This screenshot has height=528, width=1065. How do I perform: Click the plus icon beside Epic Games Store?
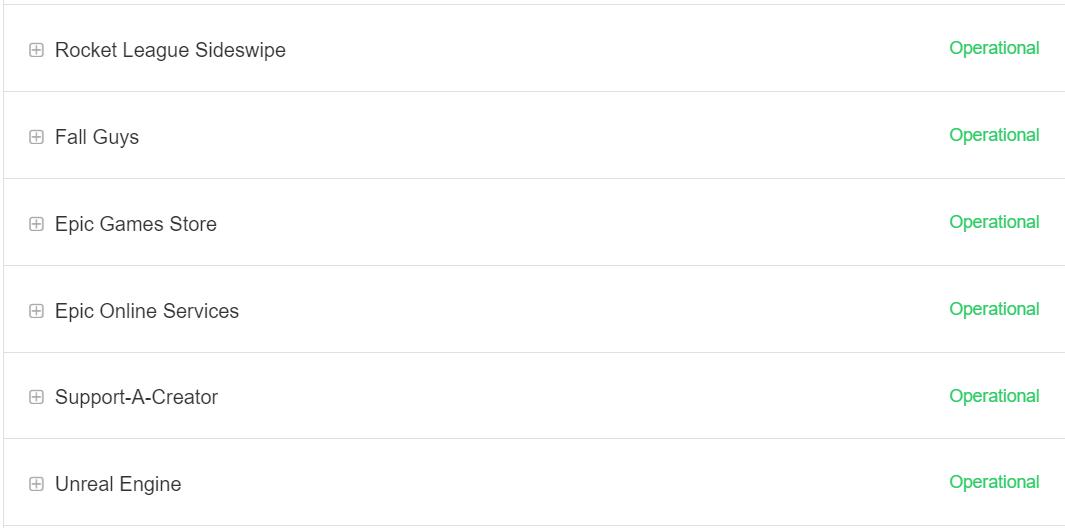pos(36,224)
